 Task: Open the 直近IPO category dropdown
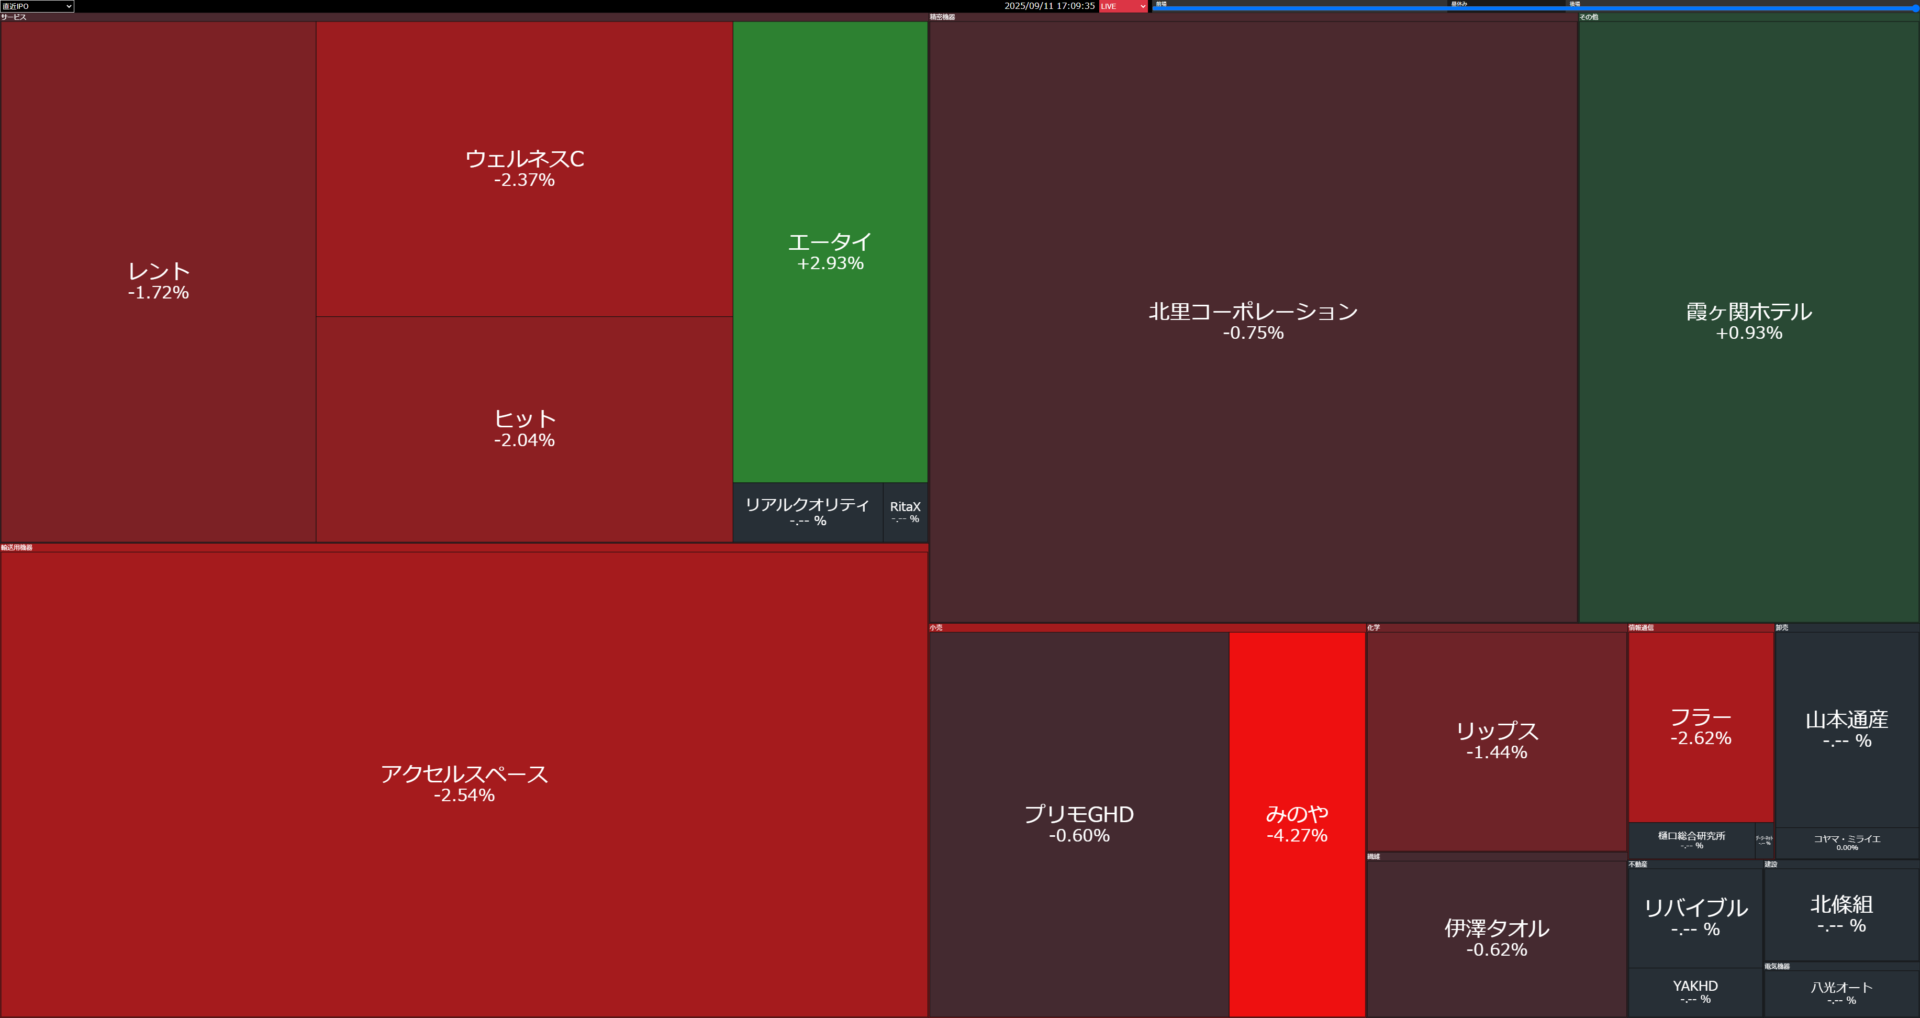(37, 6)
